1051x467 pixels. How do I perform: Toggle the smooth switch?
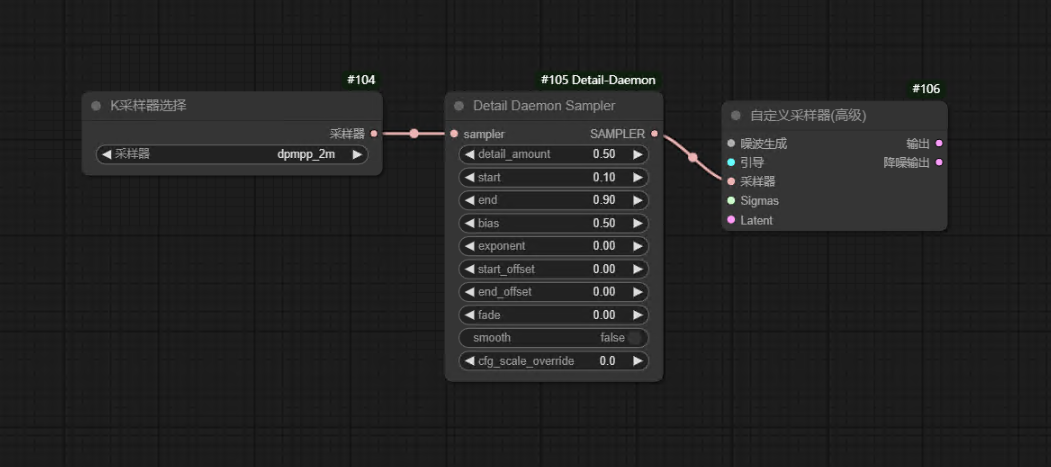point(633,338)
